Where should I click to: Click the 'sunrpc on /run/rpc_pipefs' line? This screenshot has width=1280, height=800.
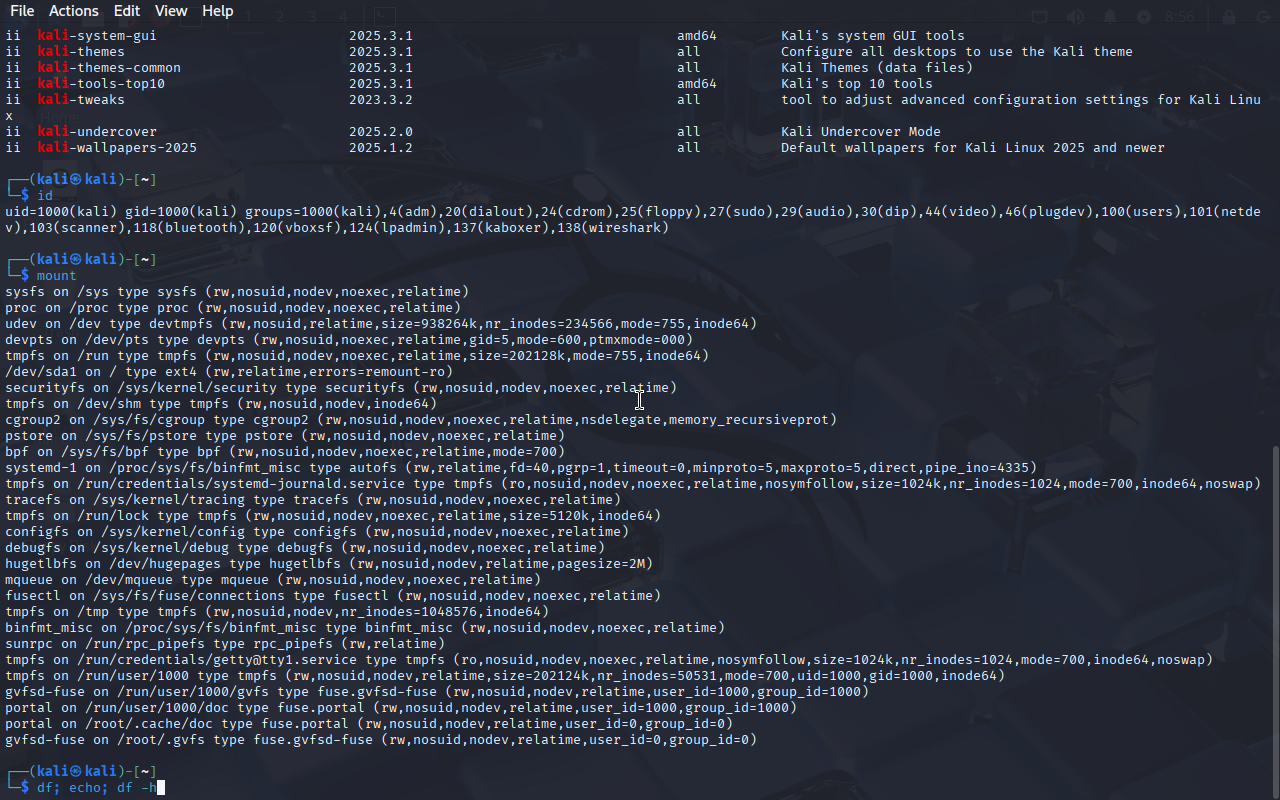[225, 644]
